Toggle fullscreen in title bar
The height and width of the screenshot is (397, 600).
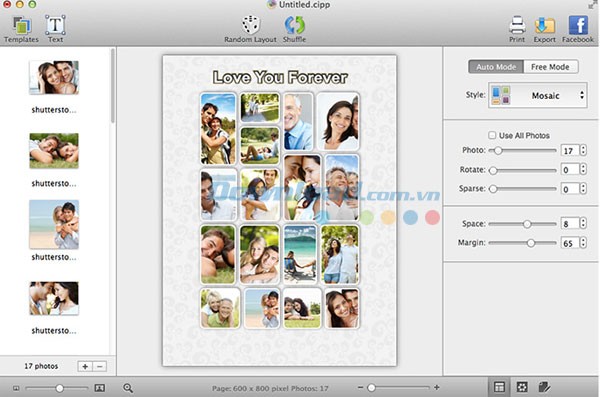pos(592,5)
